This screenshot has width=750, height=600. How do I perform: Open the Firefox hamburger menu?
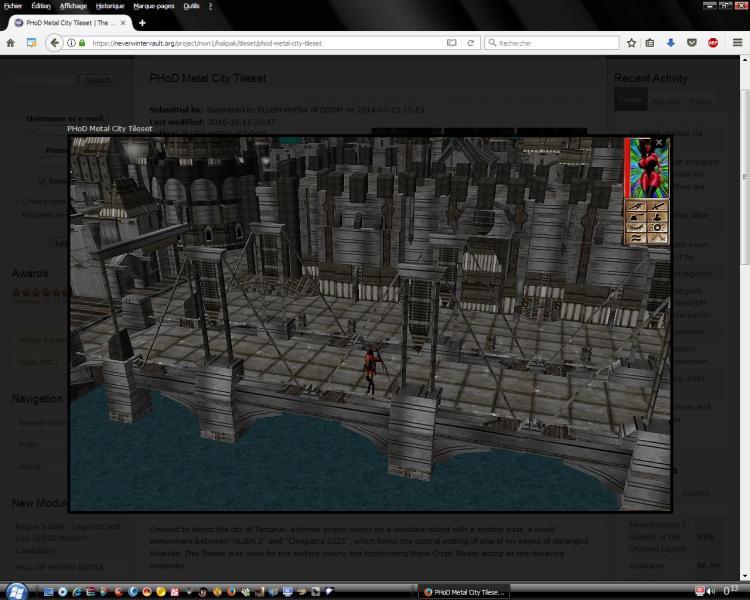[737, 43]
